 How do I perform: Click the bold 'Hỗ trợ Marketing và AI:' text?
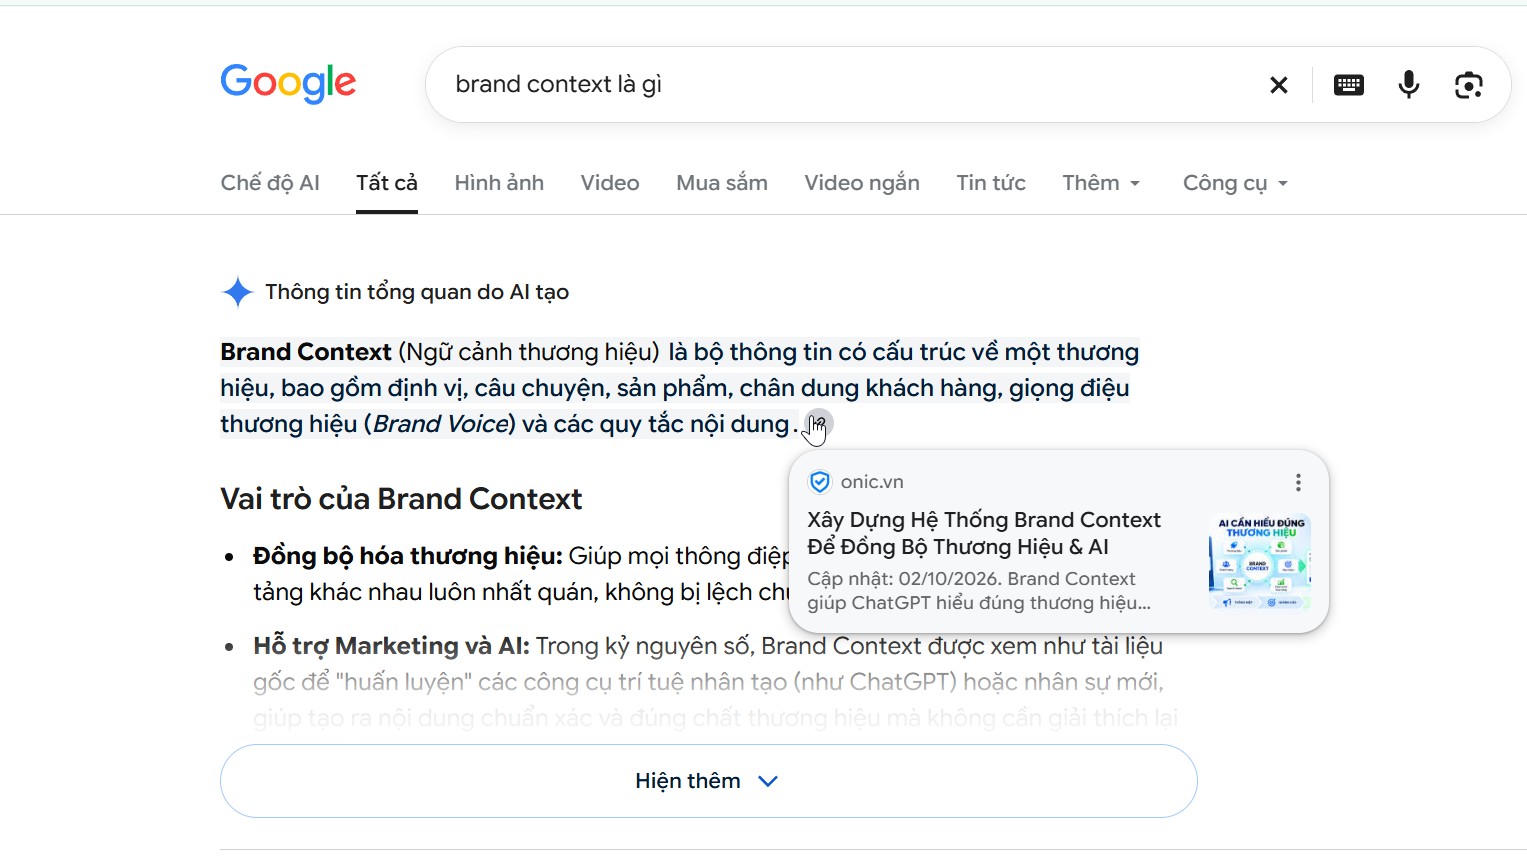391,646
